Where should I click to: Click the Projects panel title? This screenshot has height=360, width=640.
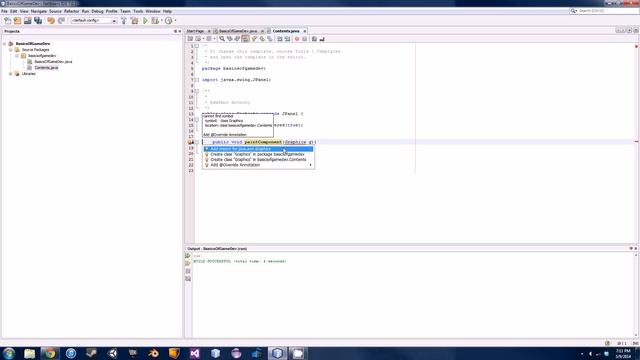[12, 31]
